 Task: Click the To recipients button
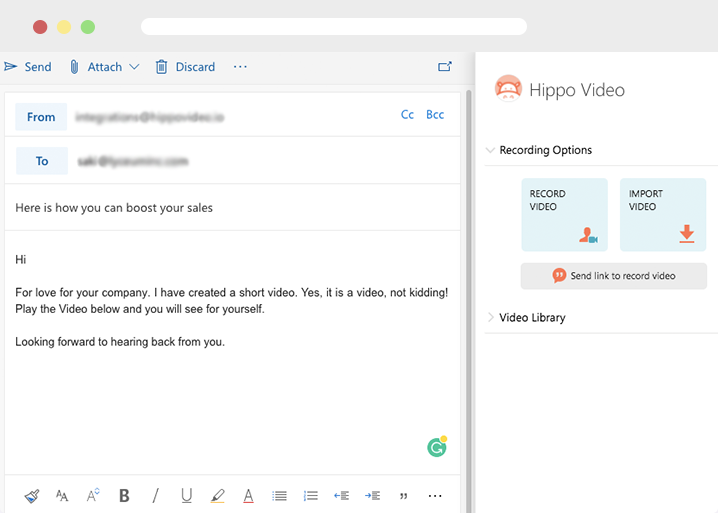click(42, 161)
